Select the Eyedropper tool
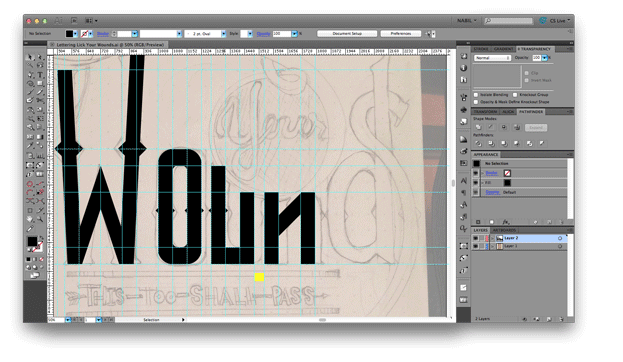Image resolution: width=623 pixels, height=362 pixels. (30, 145)
